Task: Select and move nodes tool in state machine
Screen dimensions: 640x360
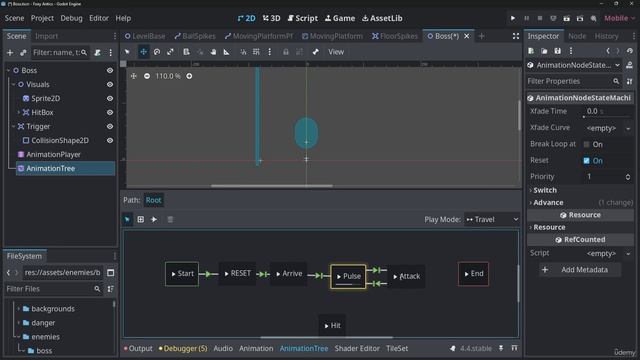Action: [127, 220]
